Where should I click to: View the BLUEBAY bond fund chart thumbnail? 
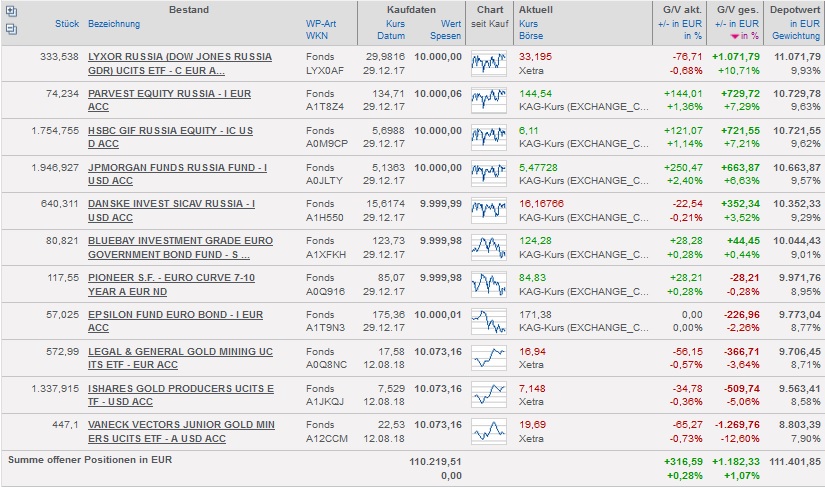(x=489, y=247)
